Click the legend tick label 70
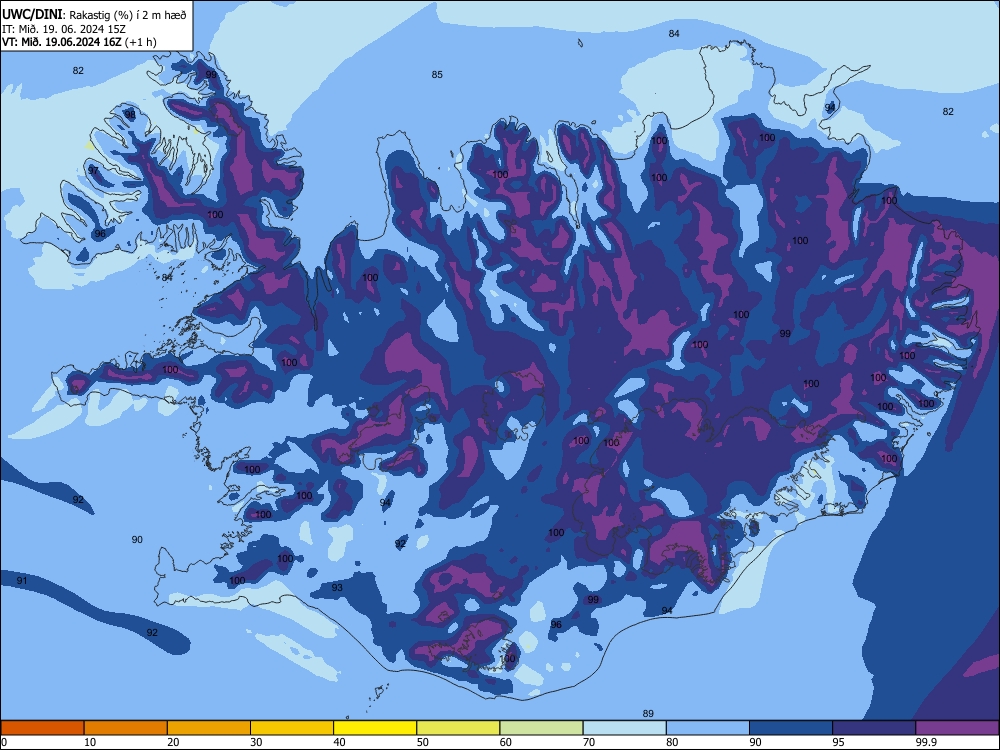The width and height of the screenshot is (1000, 750). point(589,742)
